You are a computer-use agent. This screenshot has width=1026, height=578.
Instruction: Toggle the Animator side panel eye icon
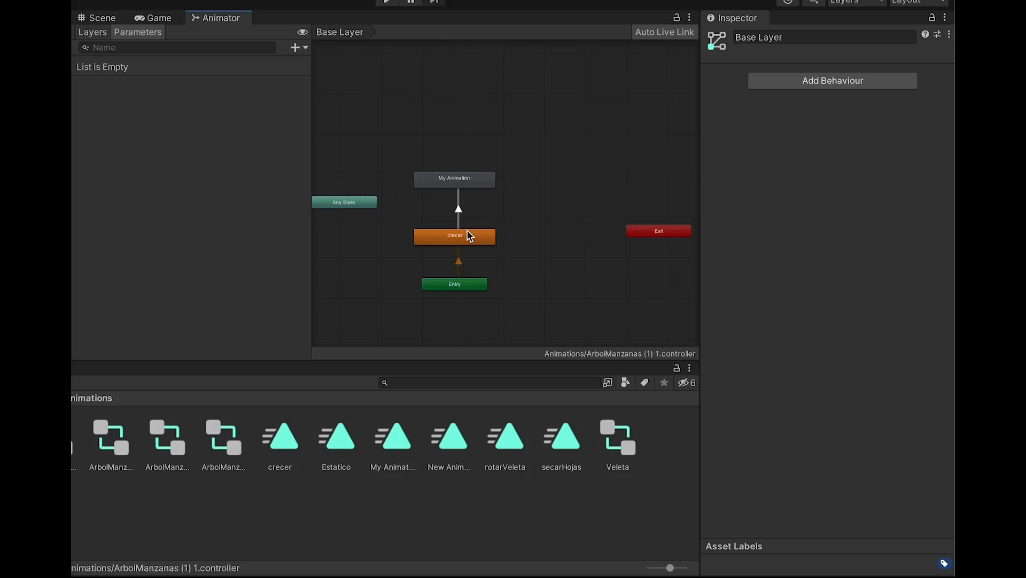(302, 32)
